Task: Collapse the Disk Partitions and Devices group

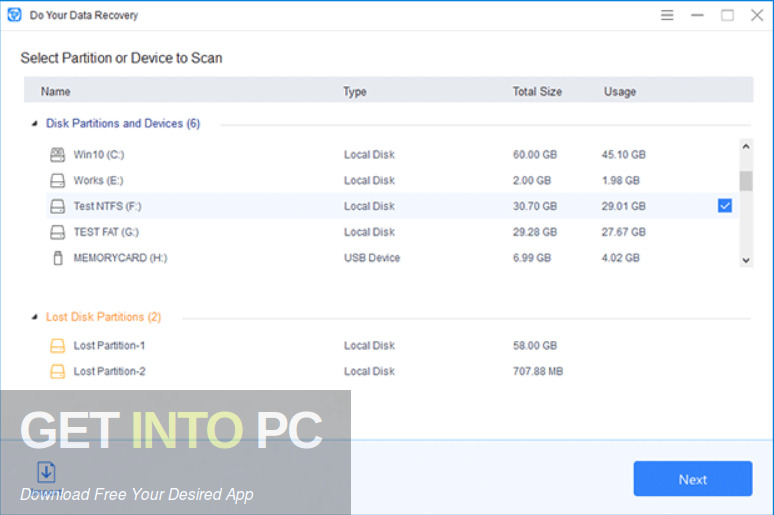Action: tap(34, 123)
